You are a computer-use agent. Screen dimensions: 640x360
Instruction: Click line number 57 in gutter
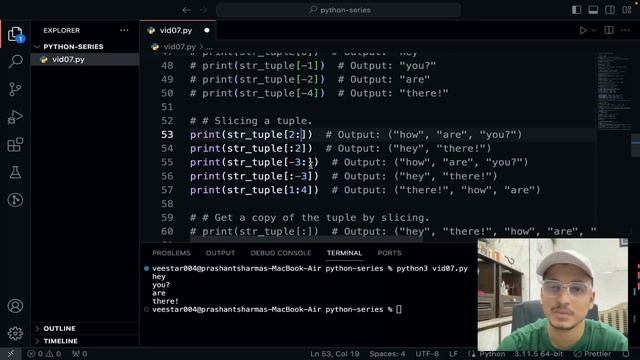[167, 190]
